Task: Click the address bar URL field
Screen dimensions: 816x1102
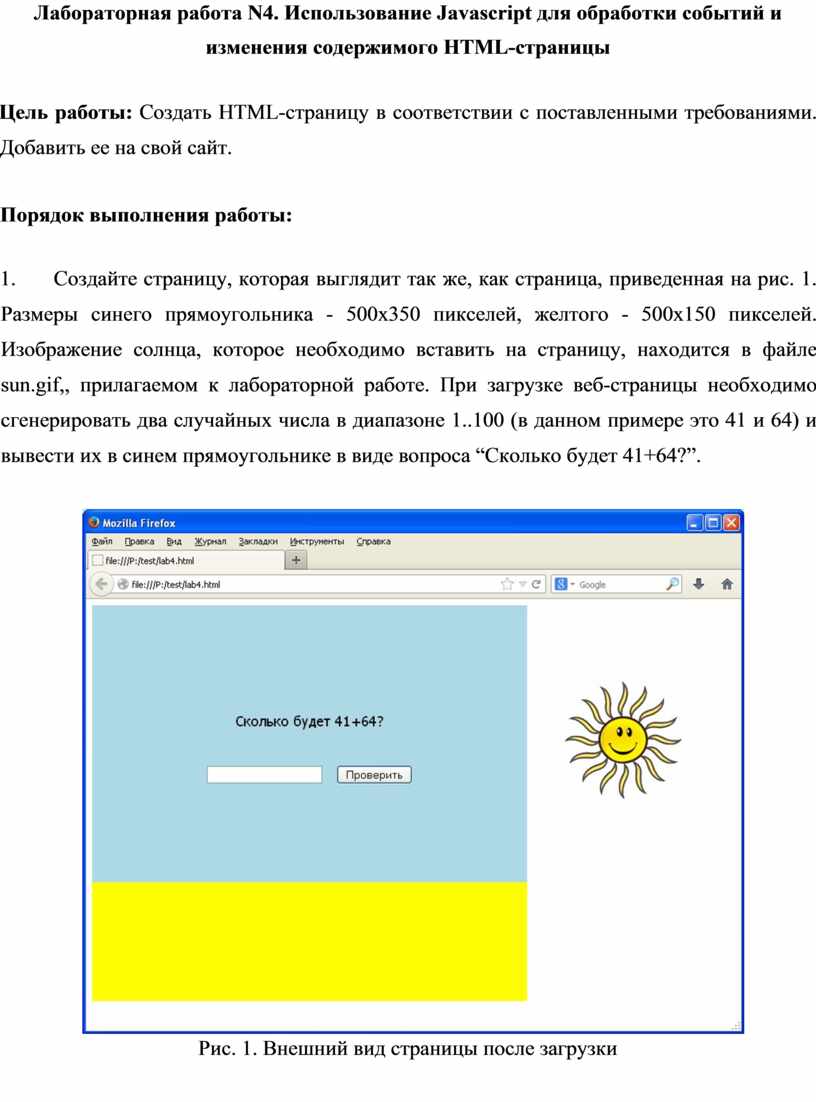Action: click(300, 584)
